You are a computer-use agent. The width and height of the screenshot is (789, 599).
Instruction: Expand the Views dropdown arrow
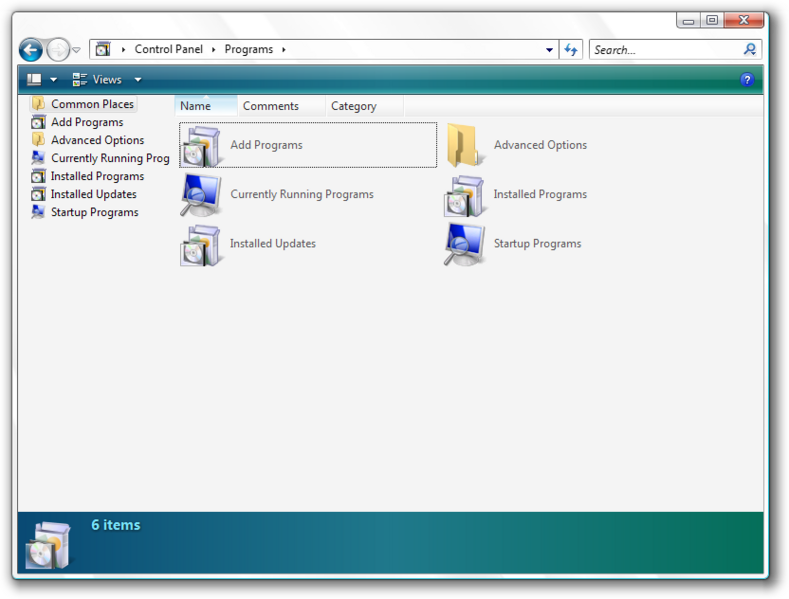click(138, 80)
